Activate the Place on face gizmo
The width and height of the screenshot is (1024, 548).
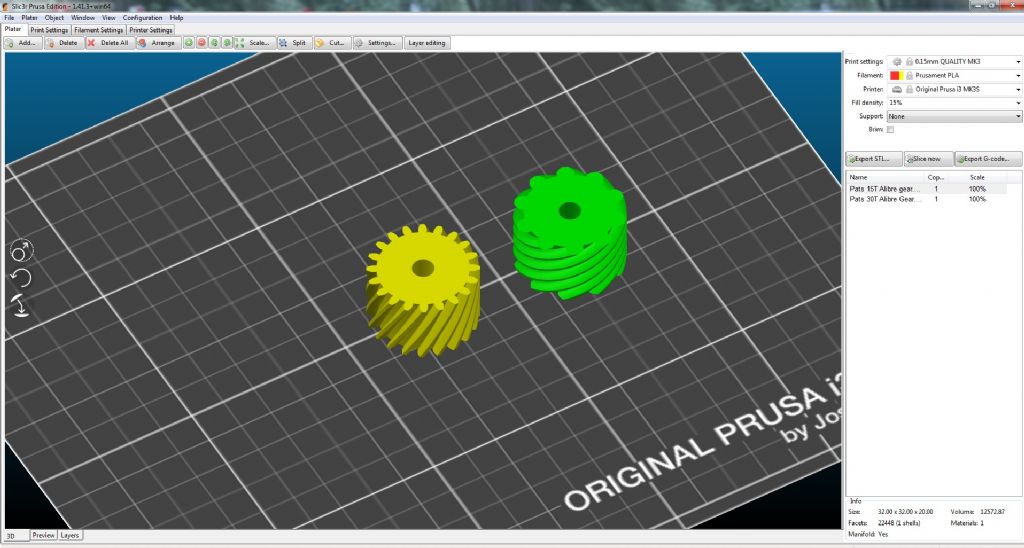pos(22,305)
